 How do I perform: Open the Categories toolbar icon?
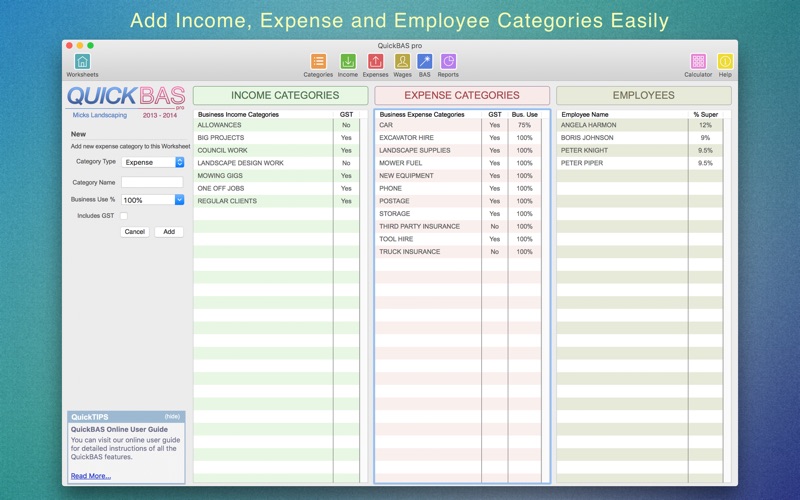coord(318,62)
